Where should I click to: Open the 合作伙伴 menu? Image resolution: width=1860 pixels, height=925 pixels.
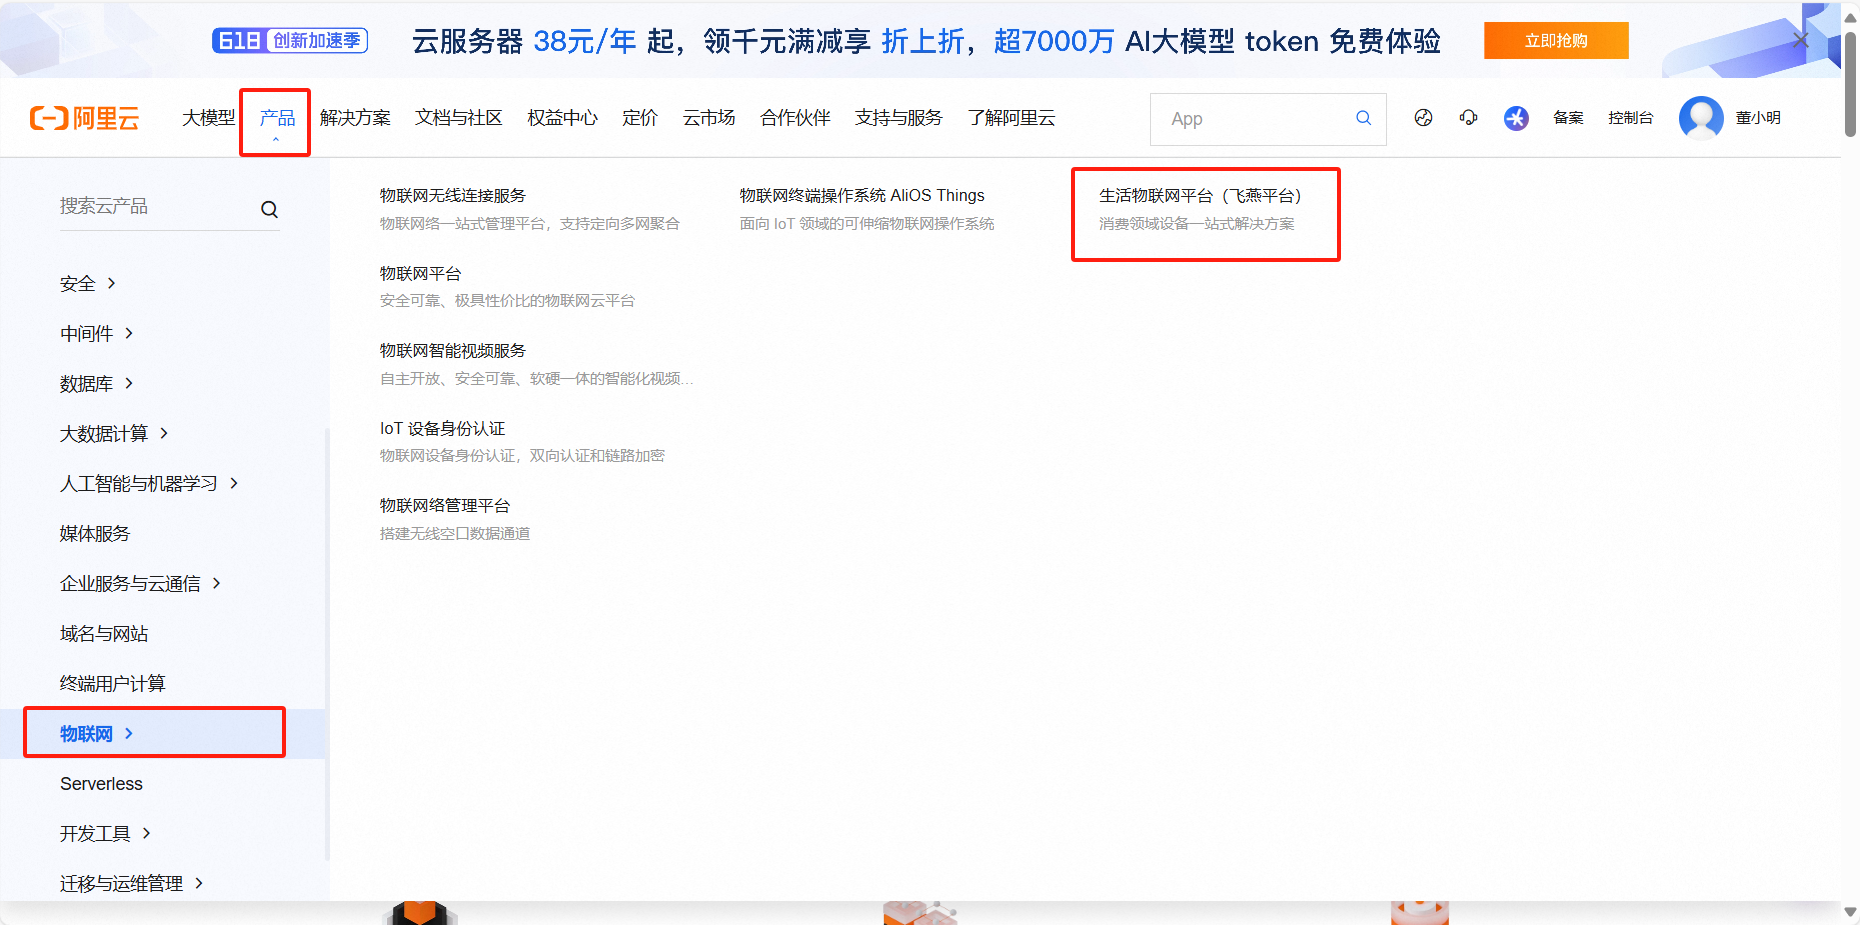tap(795, 118)
